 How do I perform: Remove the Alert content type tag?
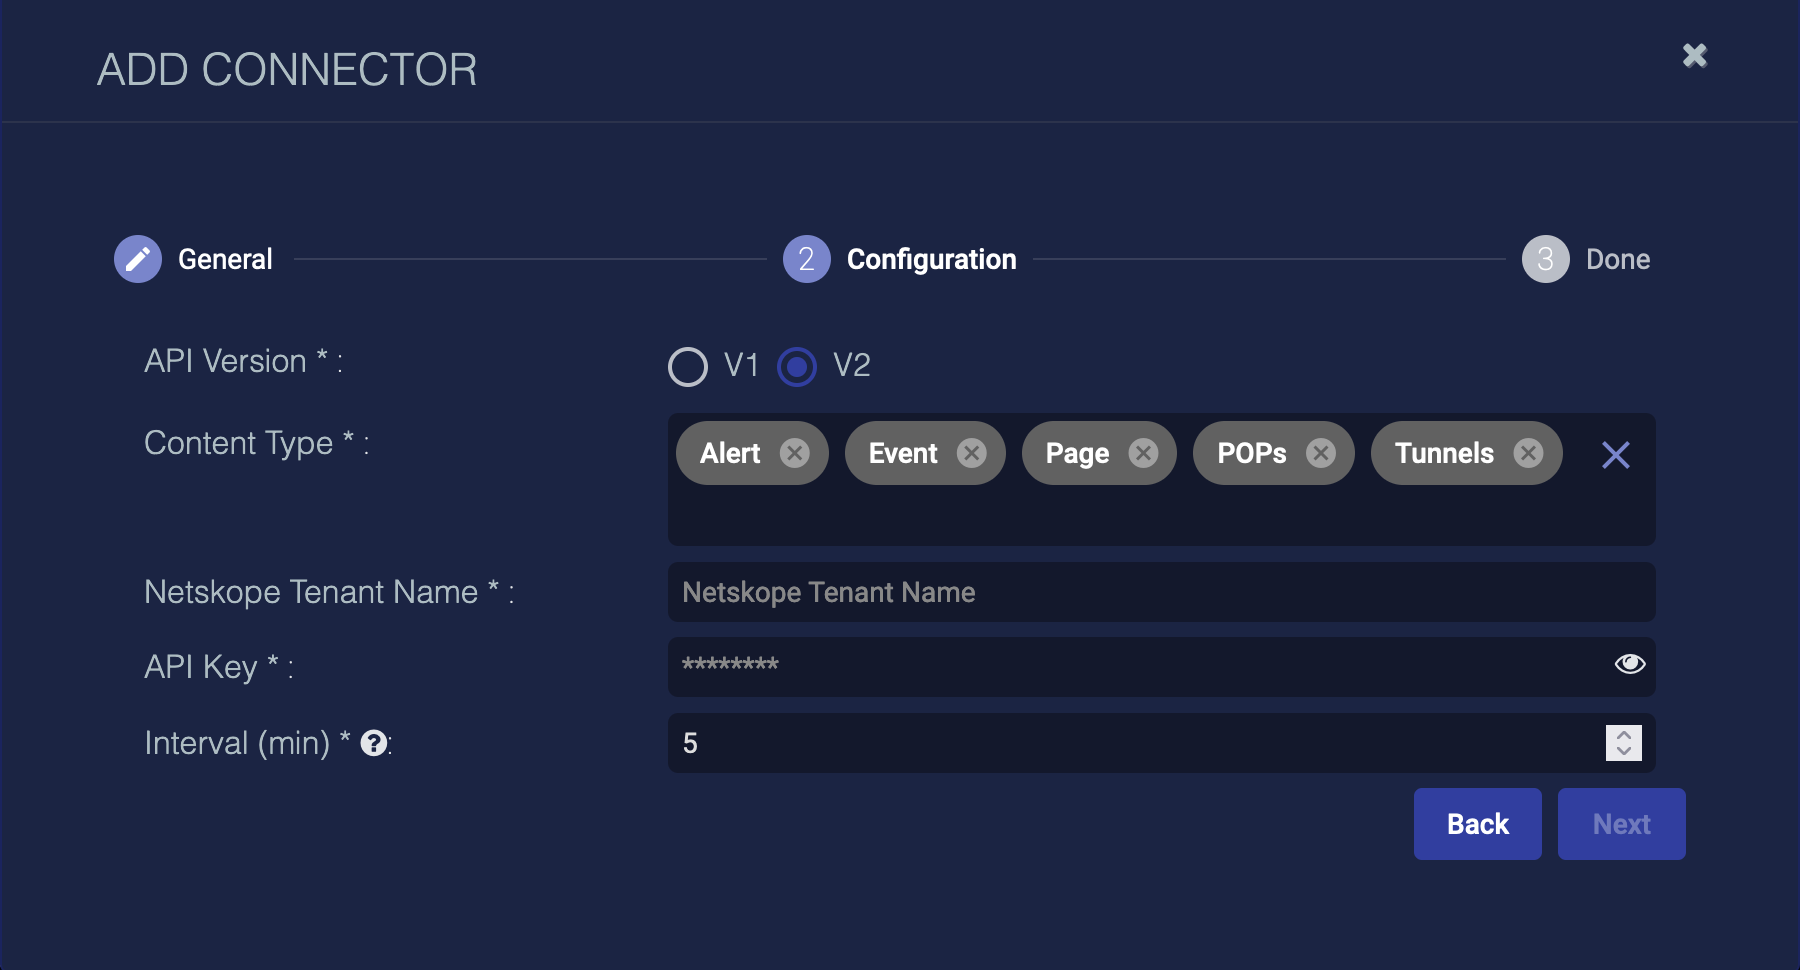click(x=795, y=453)
